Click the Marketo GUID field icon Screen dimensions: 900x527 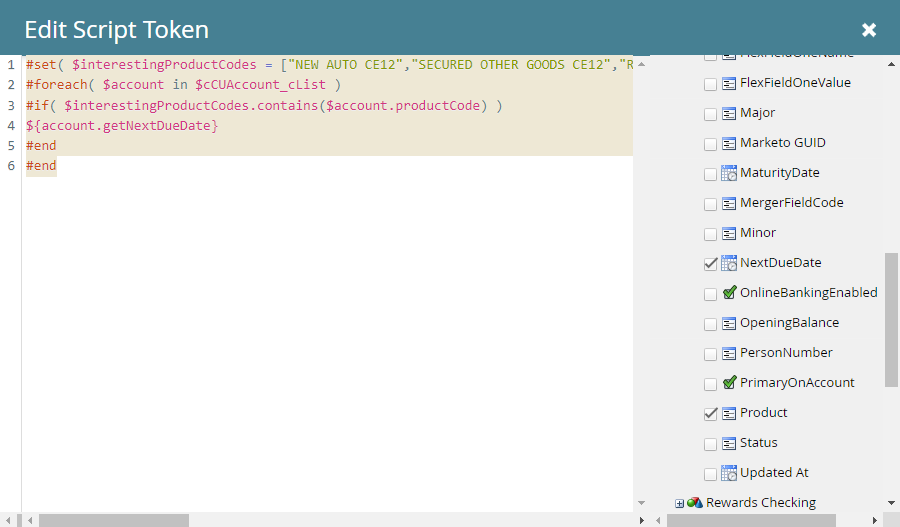(729, 143)
